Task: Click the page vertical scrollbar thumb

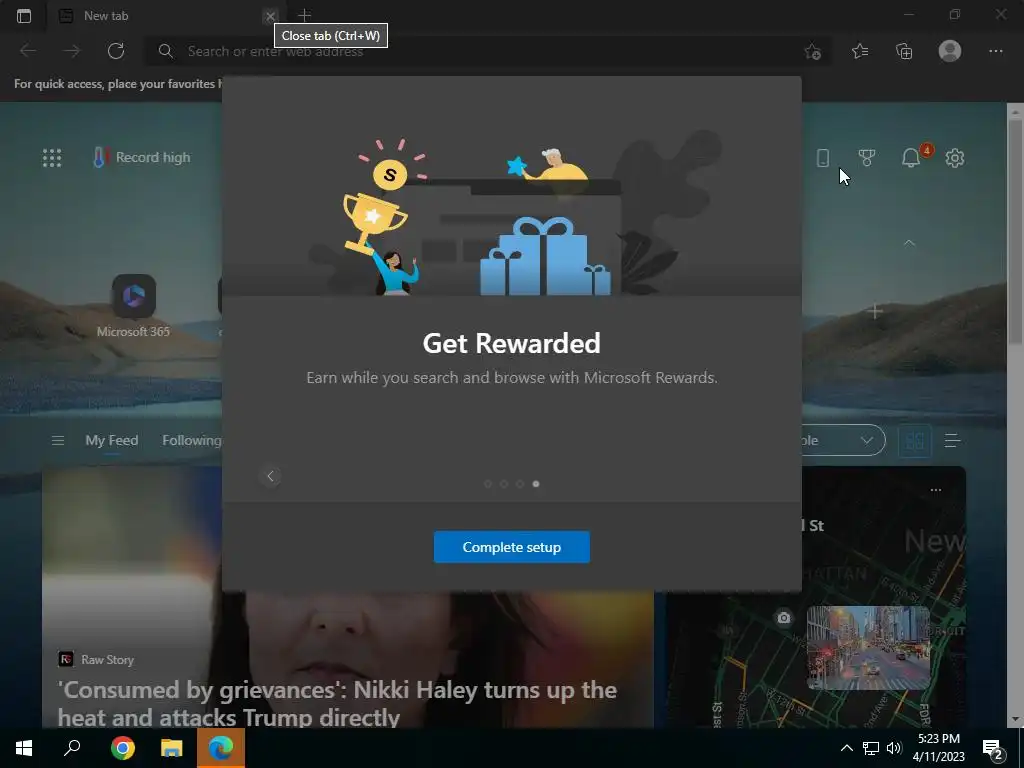Action: [x=1015, y=231]
